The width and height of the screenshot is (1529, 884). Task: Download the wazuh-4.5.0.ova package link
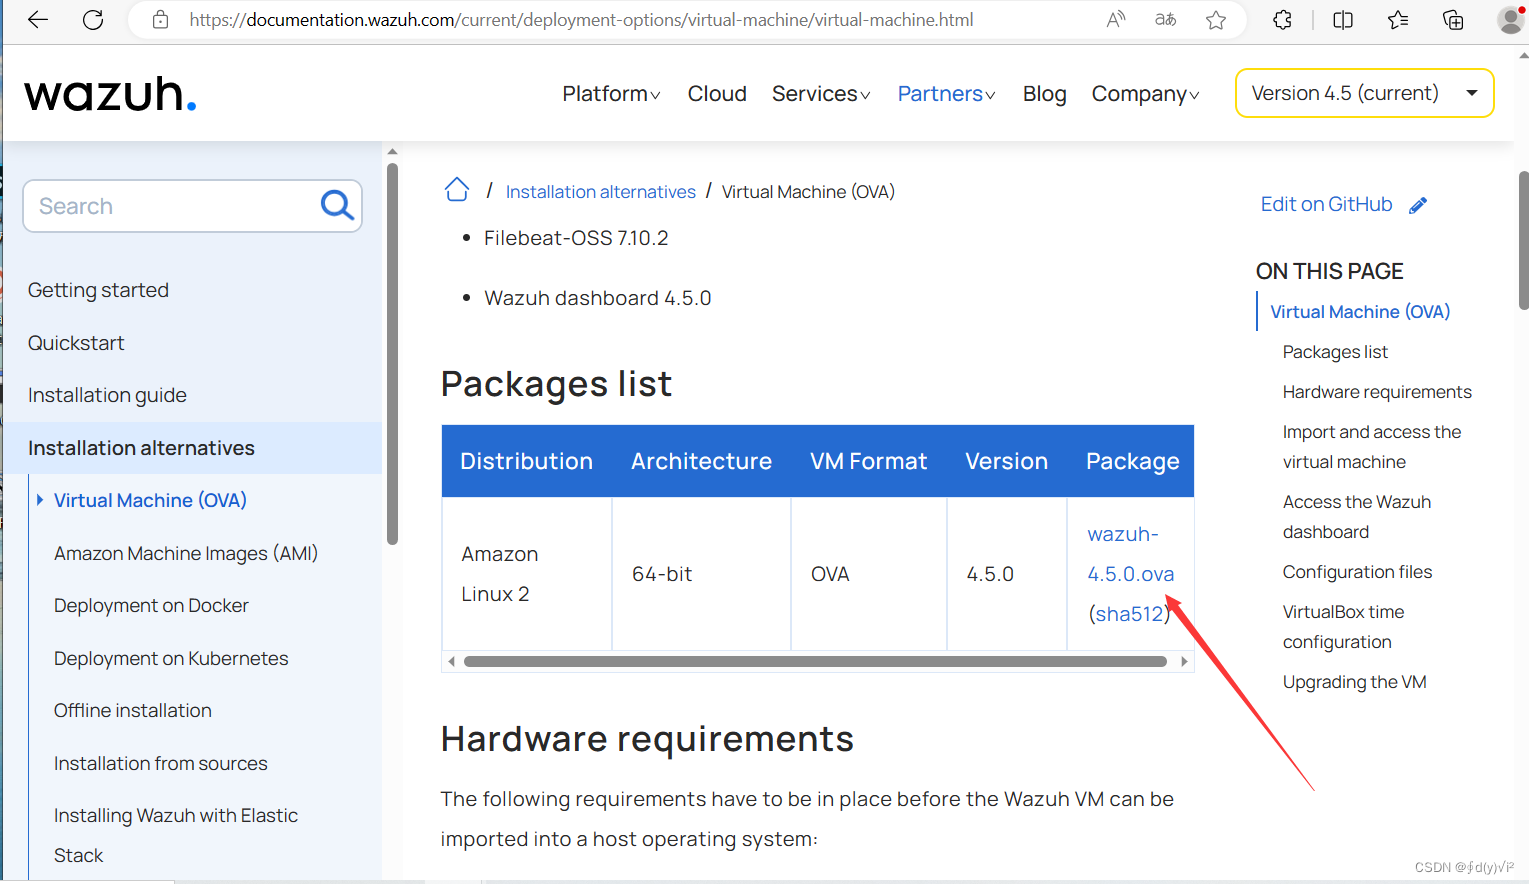tap(1131, 554)
